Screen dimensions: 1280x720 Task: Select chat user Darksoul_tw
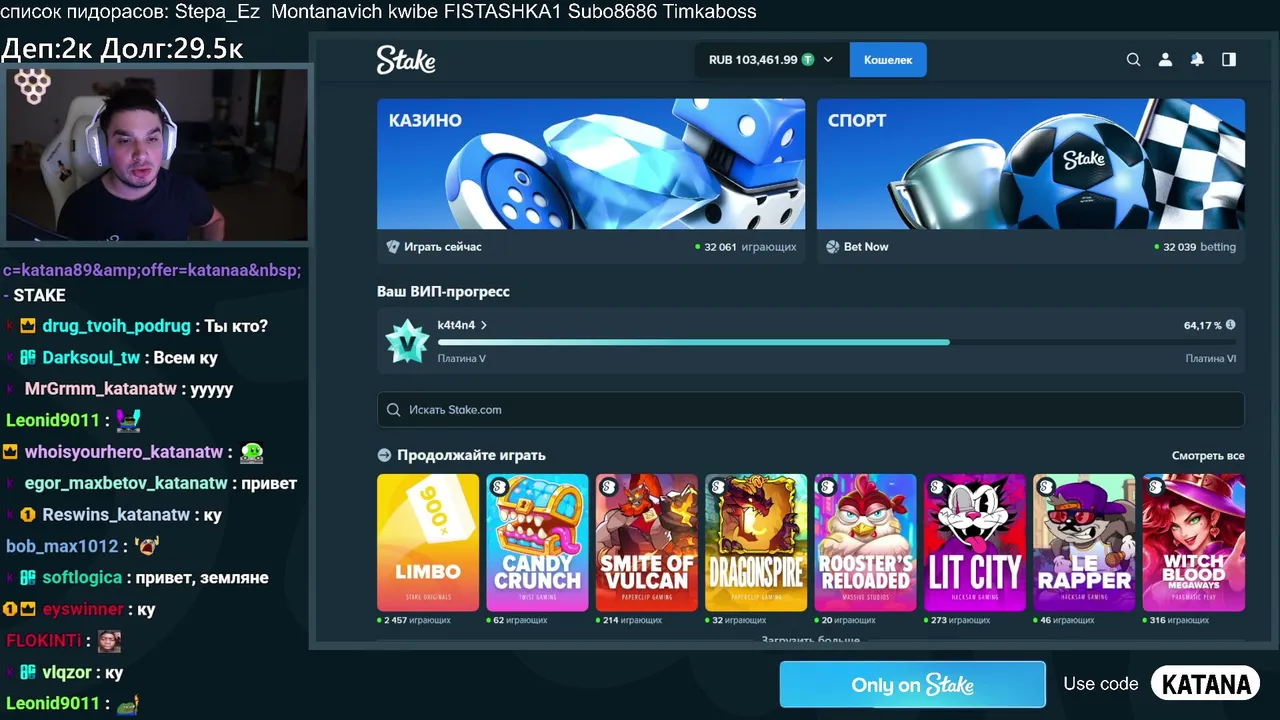pyautogui.click(x=91, y=358)
